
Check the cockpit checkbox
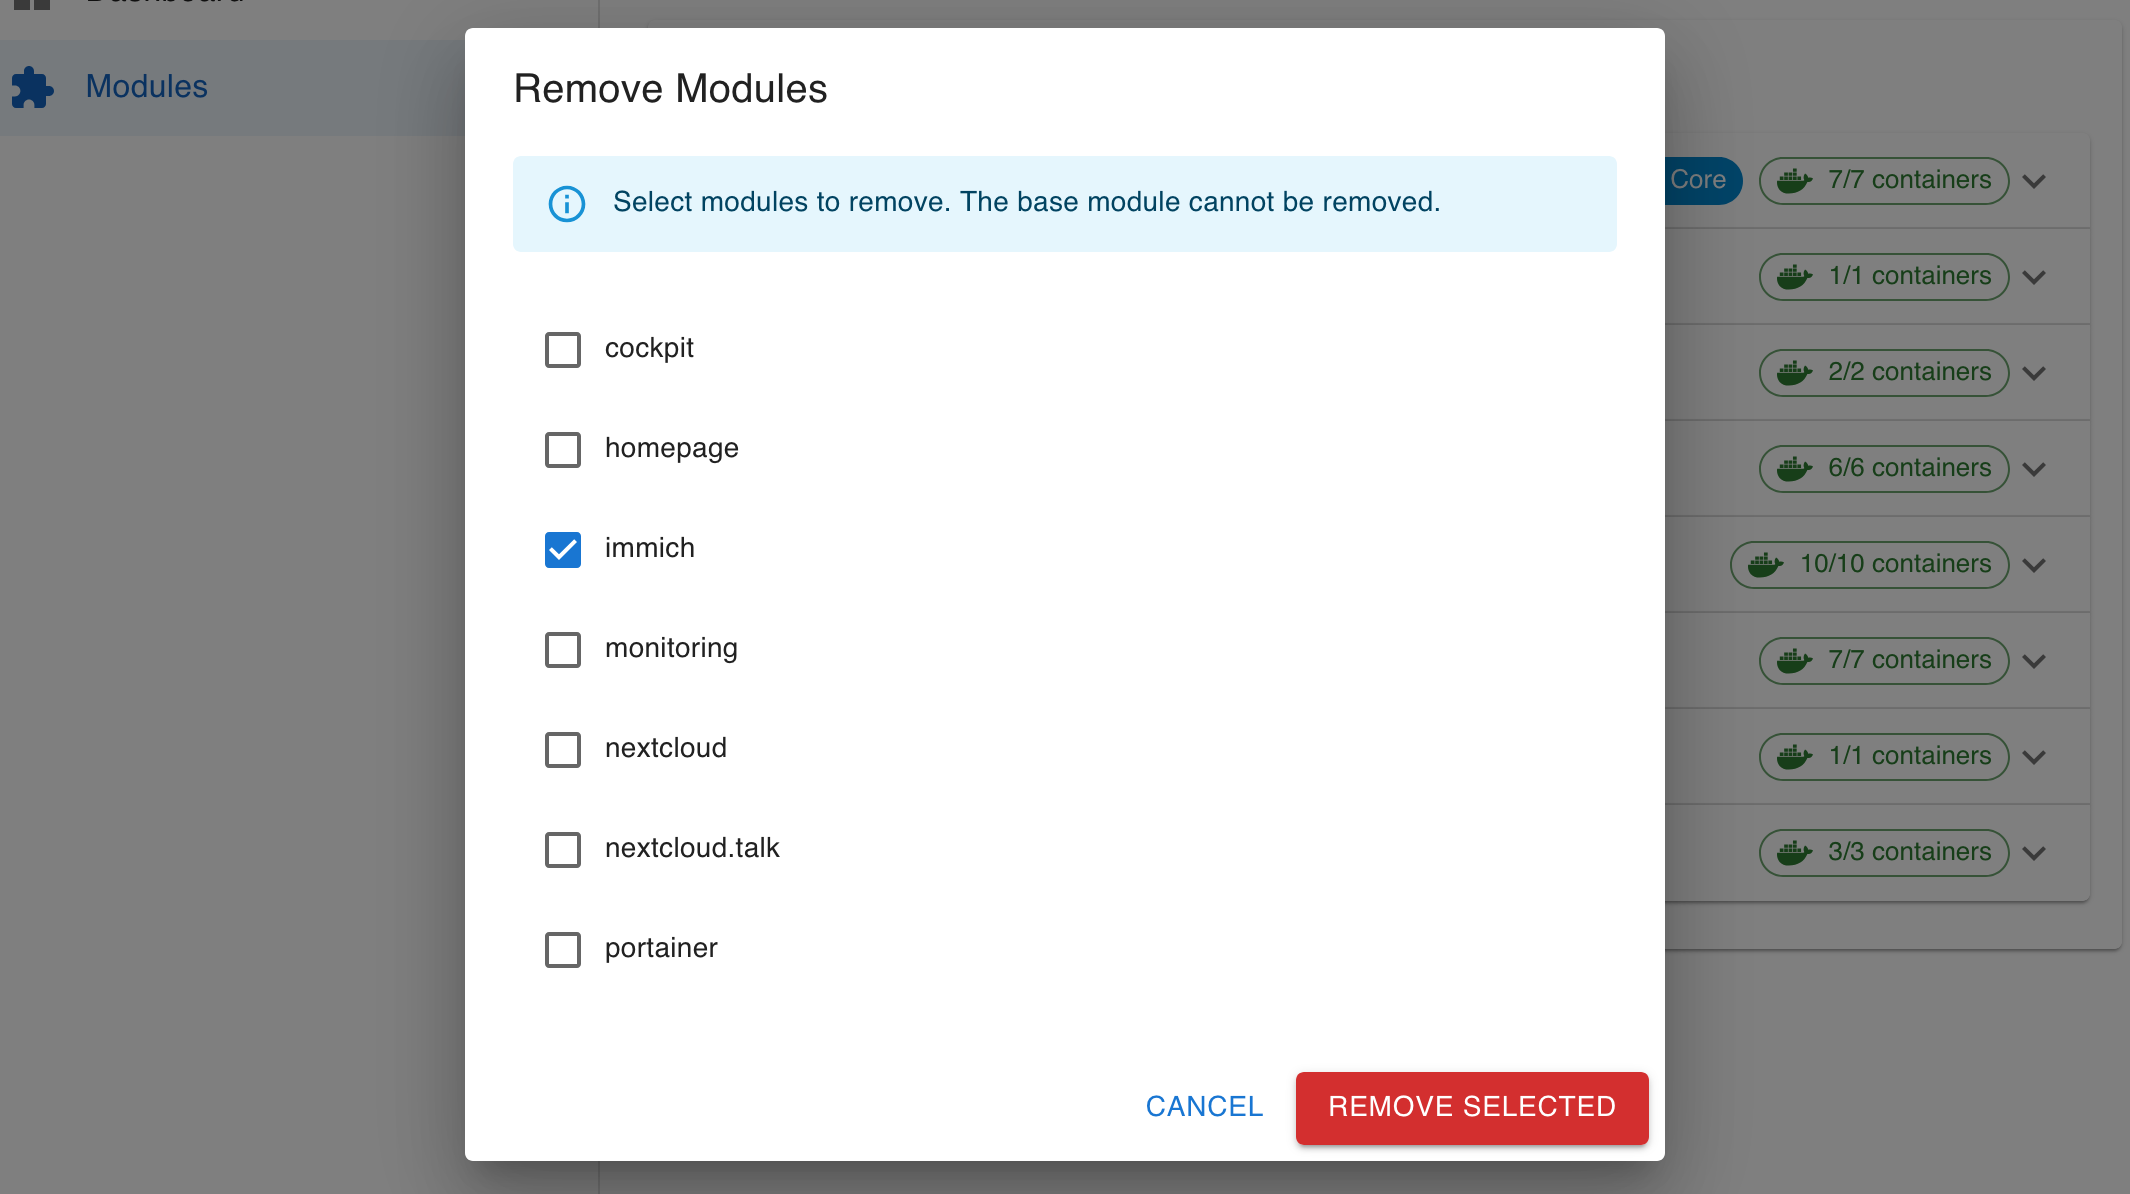tap(563, 350)
